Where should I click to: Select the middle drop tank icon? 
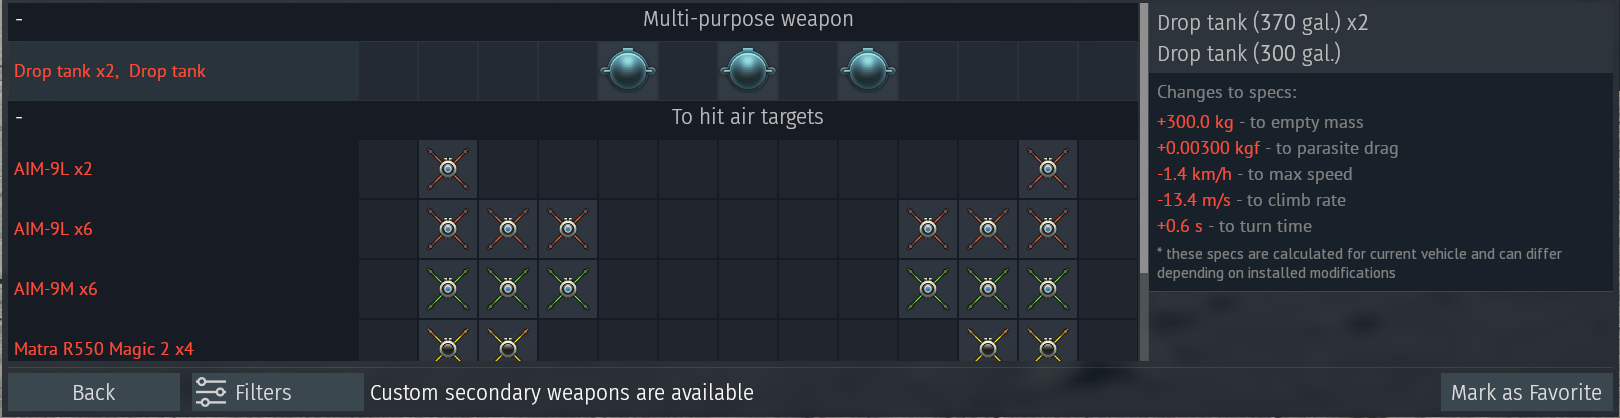pyautogui.click(x=748, y=71)
